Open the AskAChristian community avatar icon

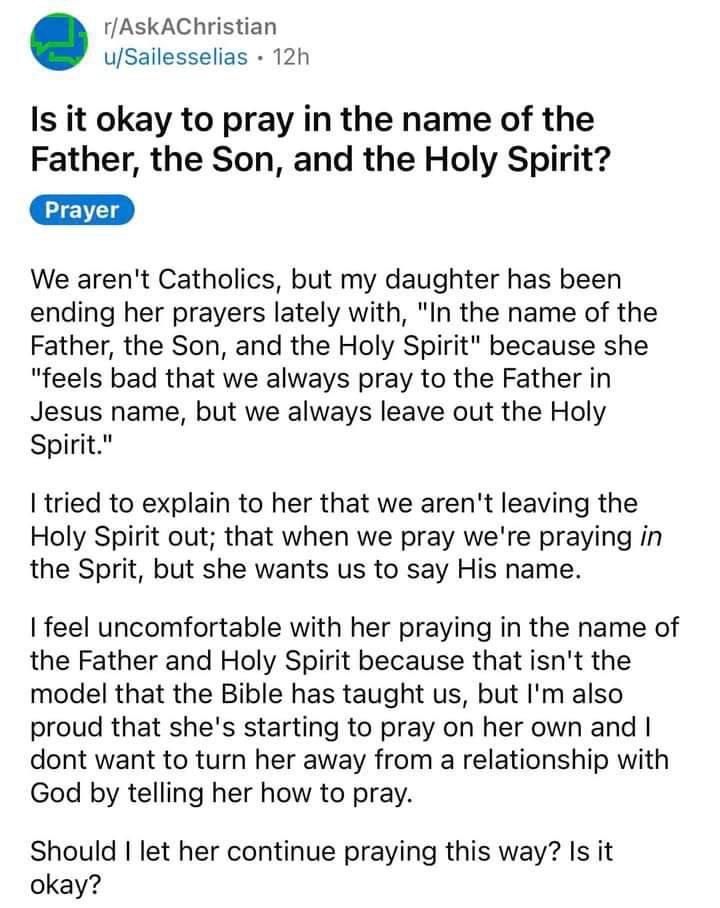(x=59, y=42)
